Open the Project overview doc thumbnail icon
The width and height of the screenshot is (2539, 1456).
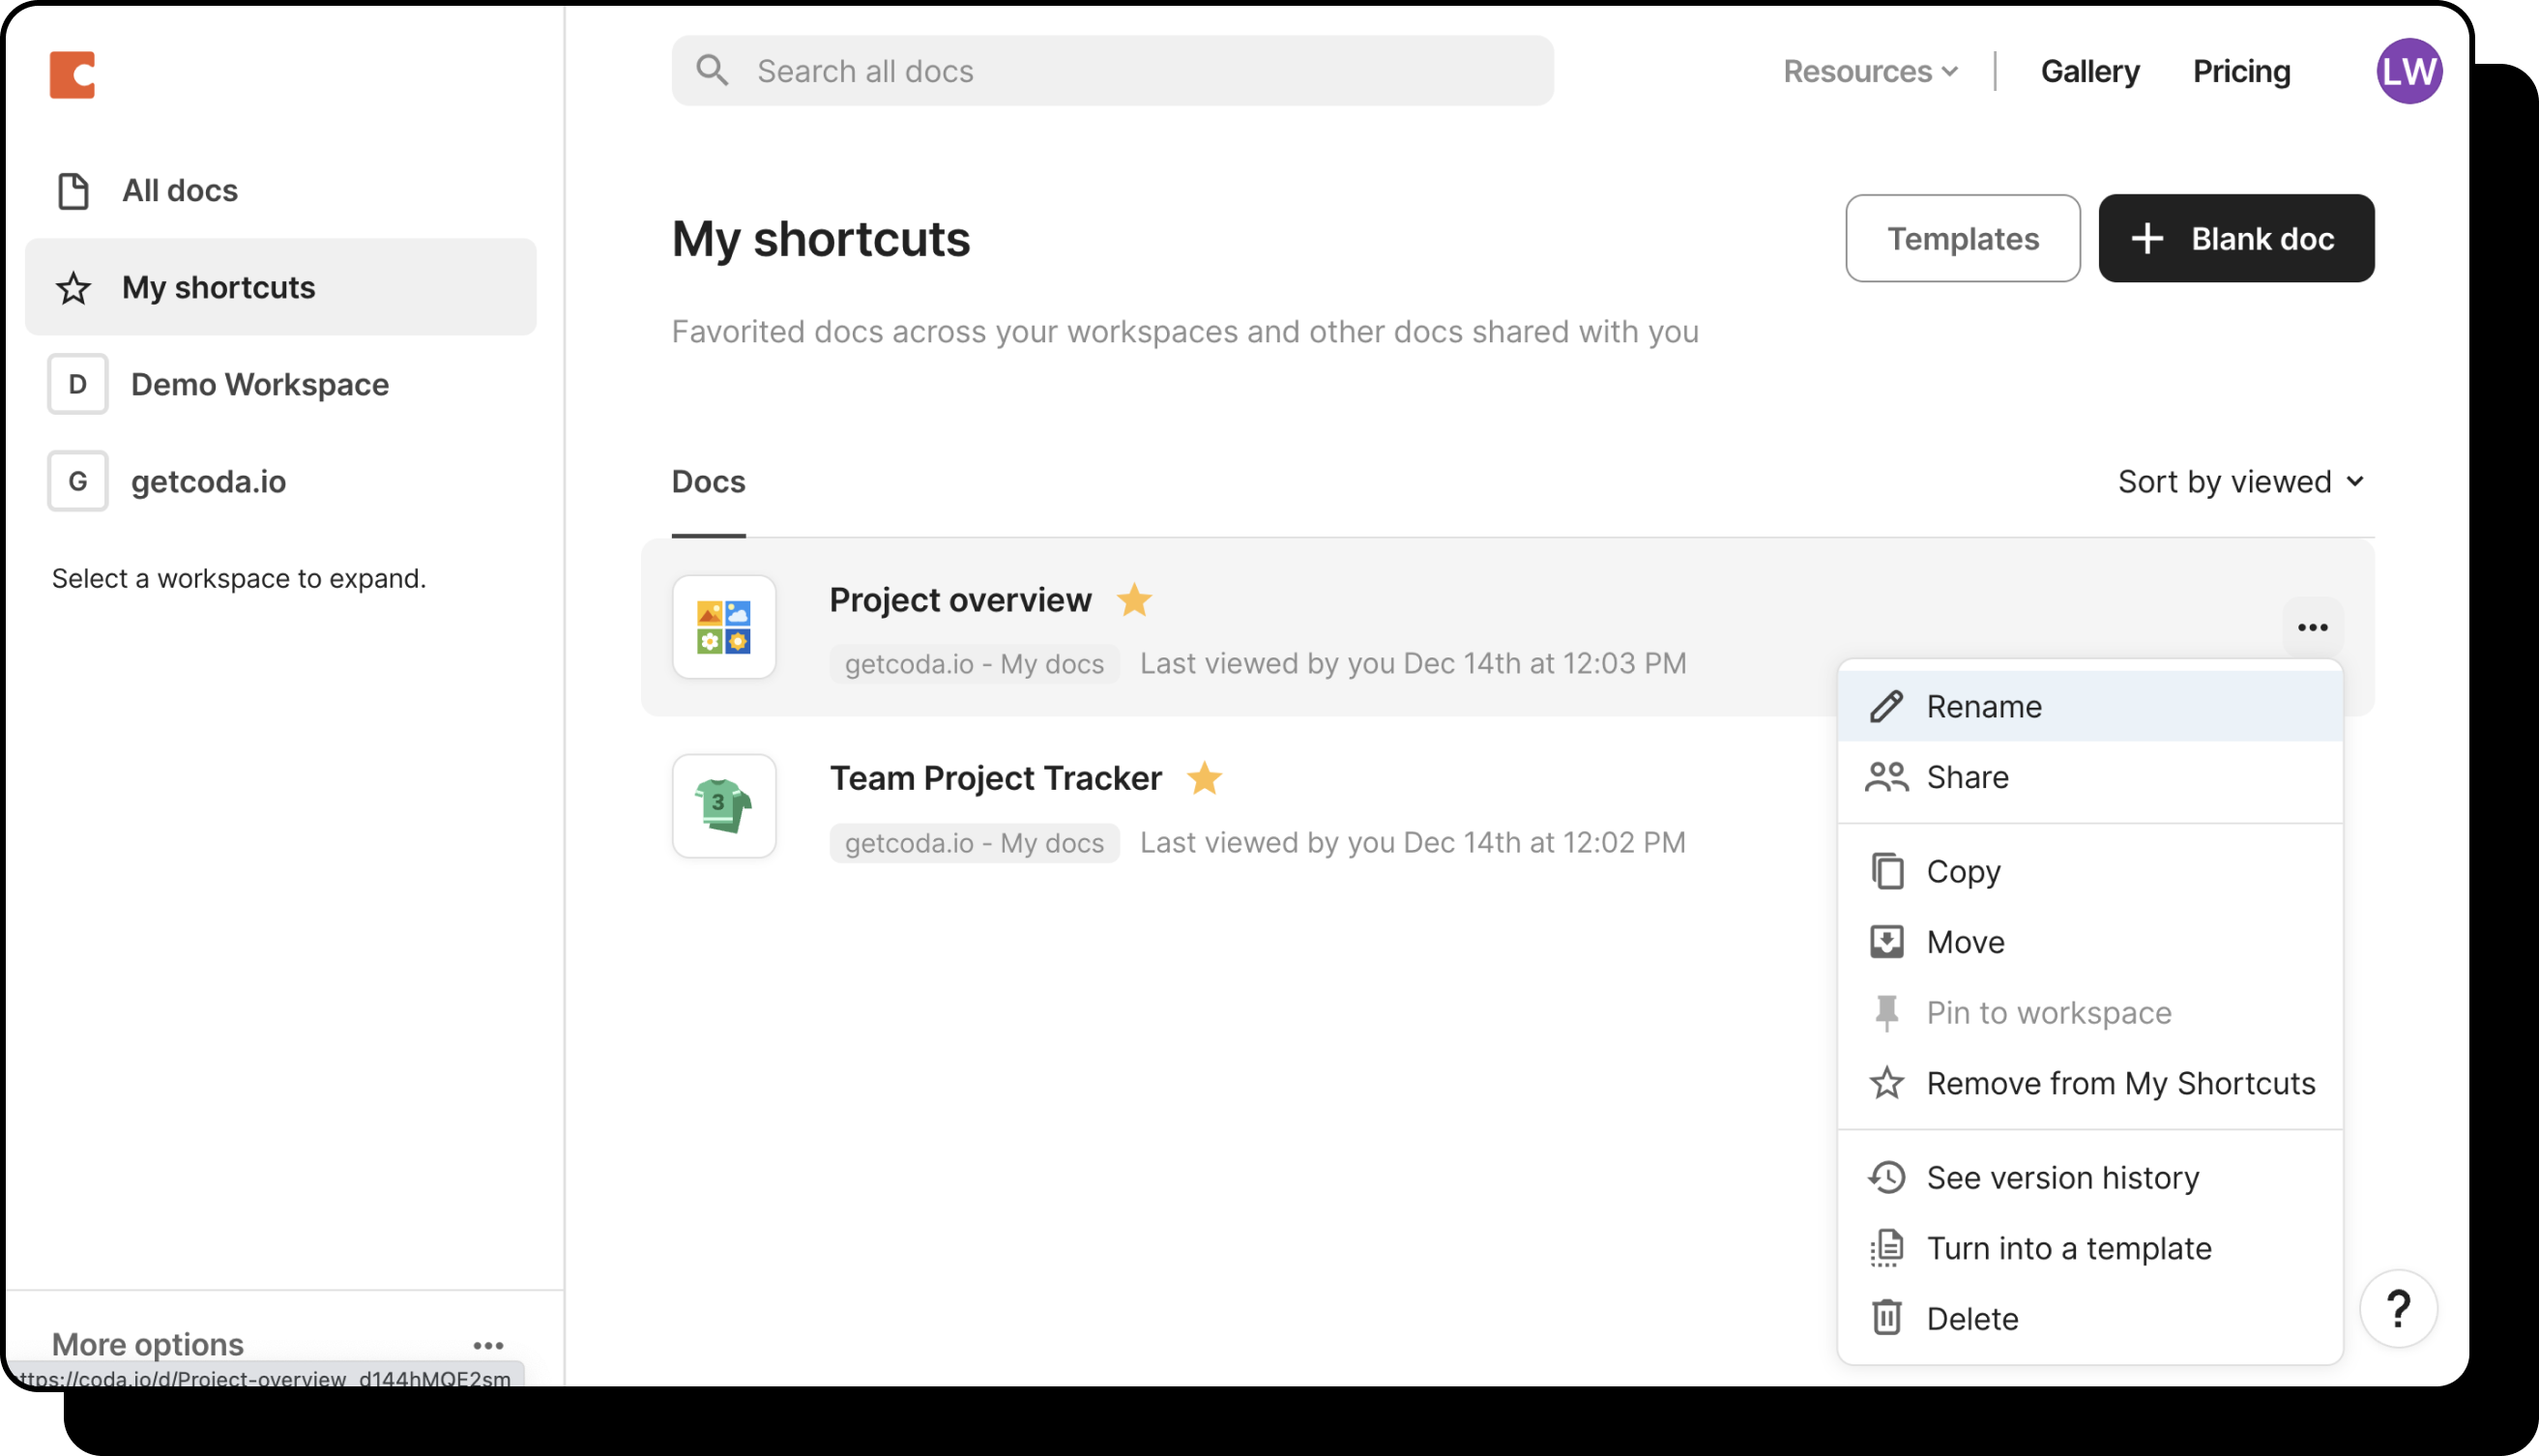pos(724,627)
